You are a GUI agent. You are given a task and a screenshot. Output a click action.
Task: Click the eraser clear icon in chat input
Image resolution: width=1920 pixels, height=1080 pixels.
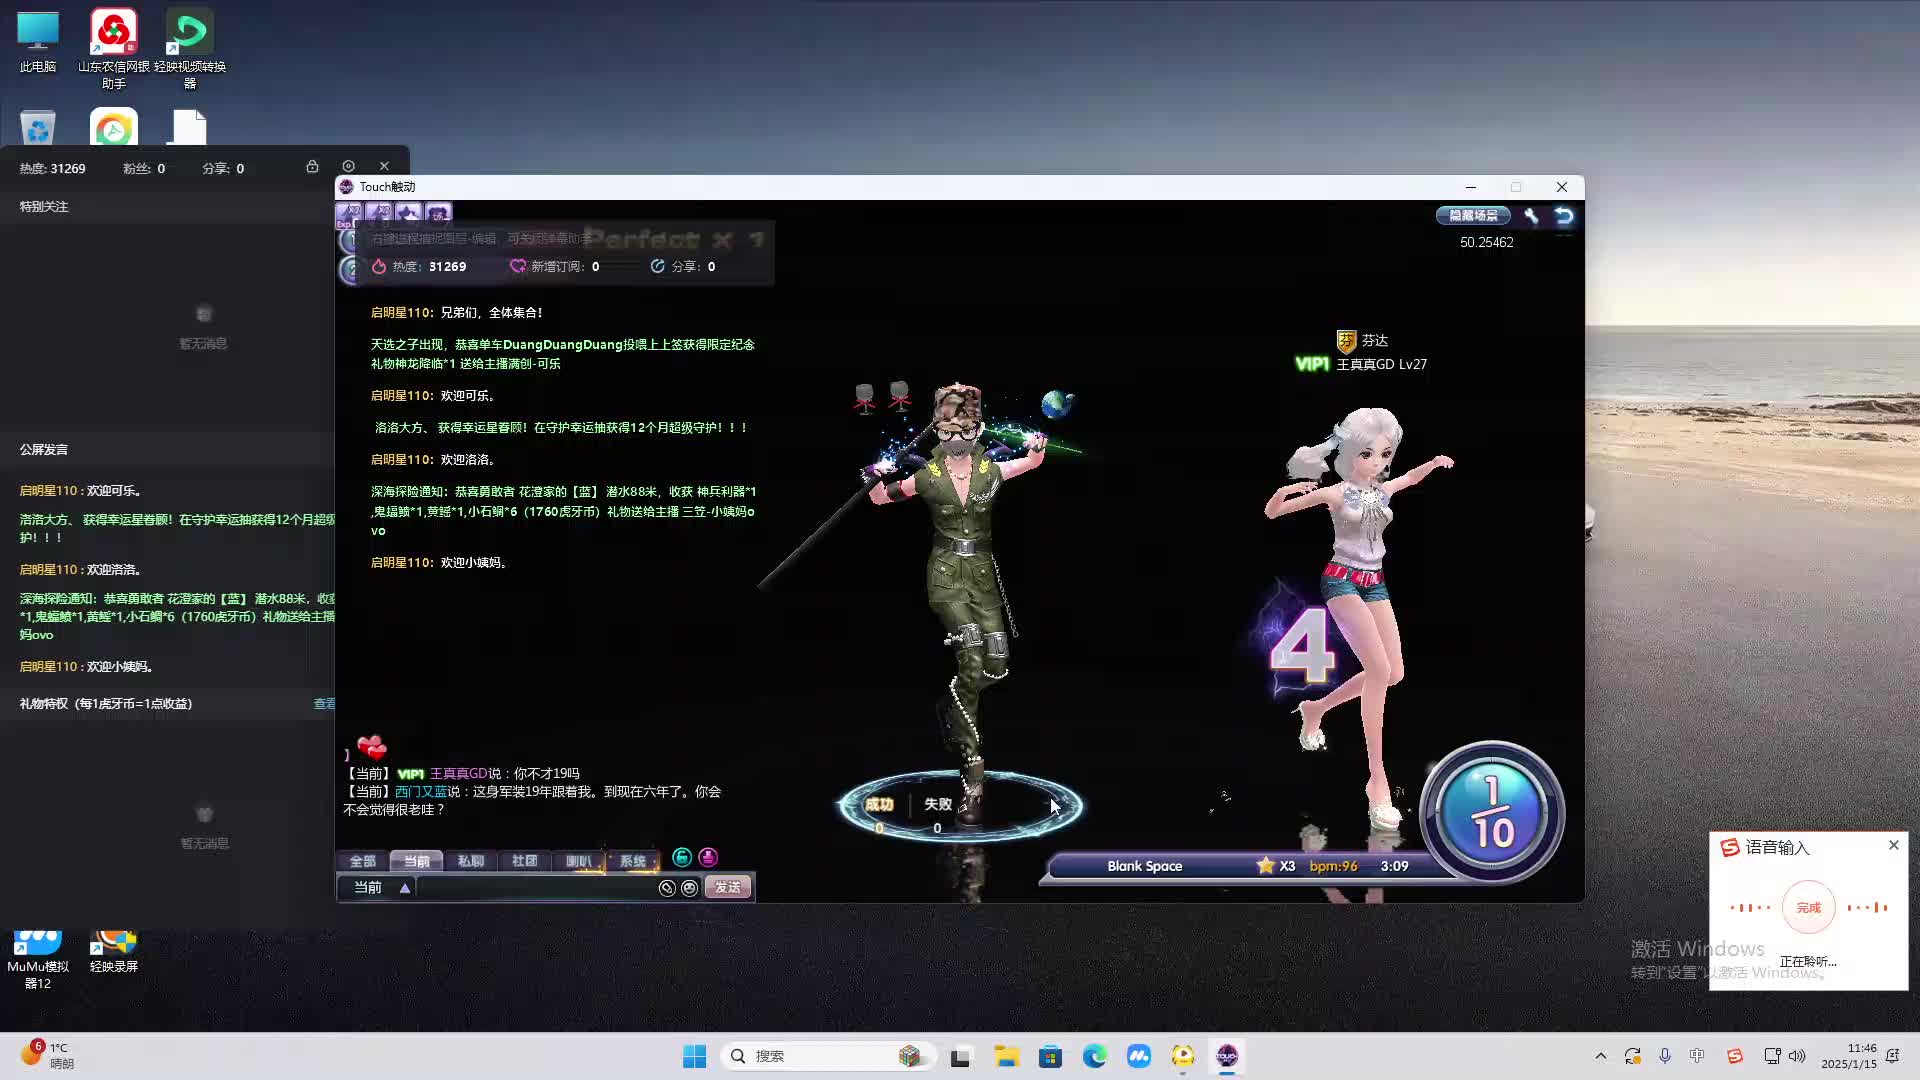(667, 888)
